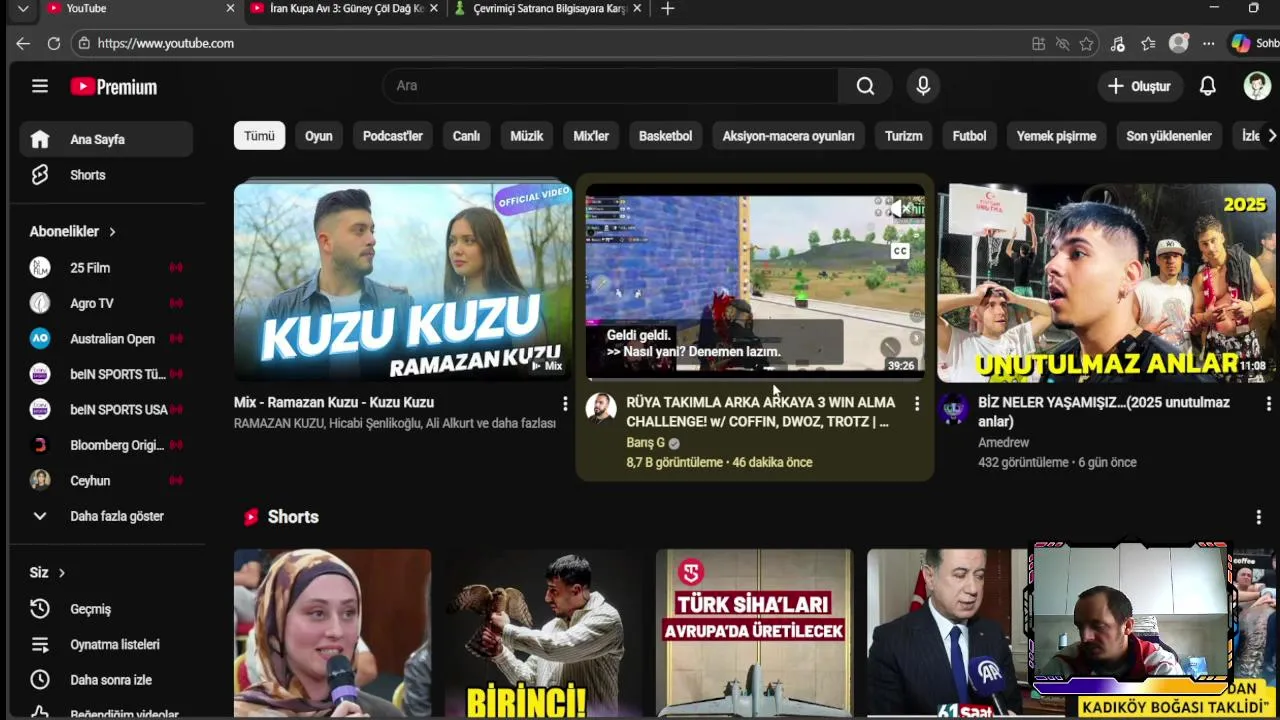The image size is (1280, 720).
Task: Toggle mute on the previewing video
Action: tap(900, 208)
